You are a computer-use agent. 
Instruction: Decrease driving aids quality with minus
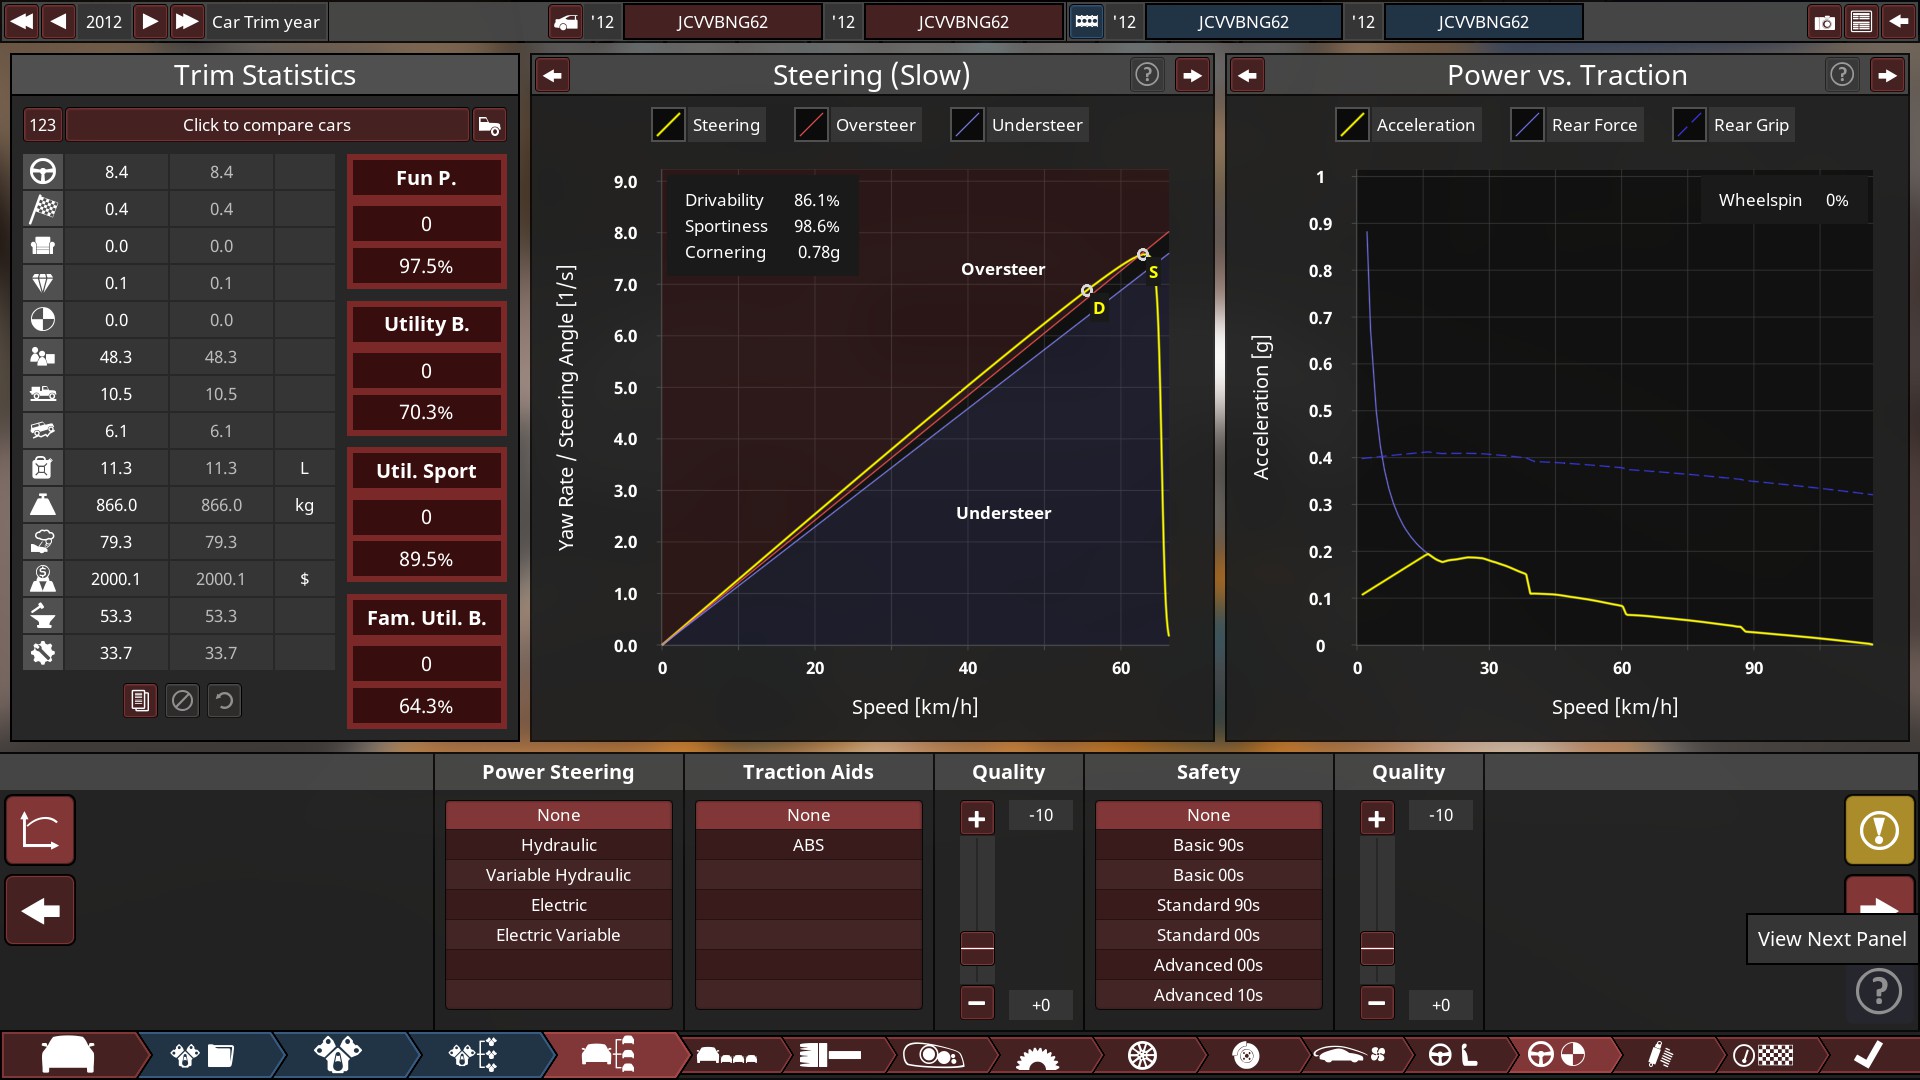(x=977, y=1002)
